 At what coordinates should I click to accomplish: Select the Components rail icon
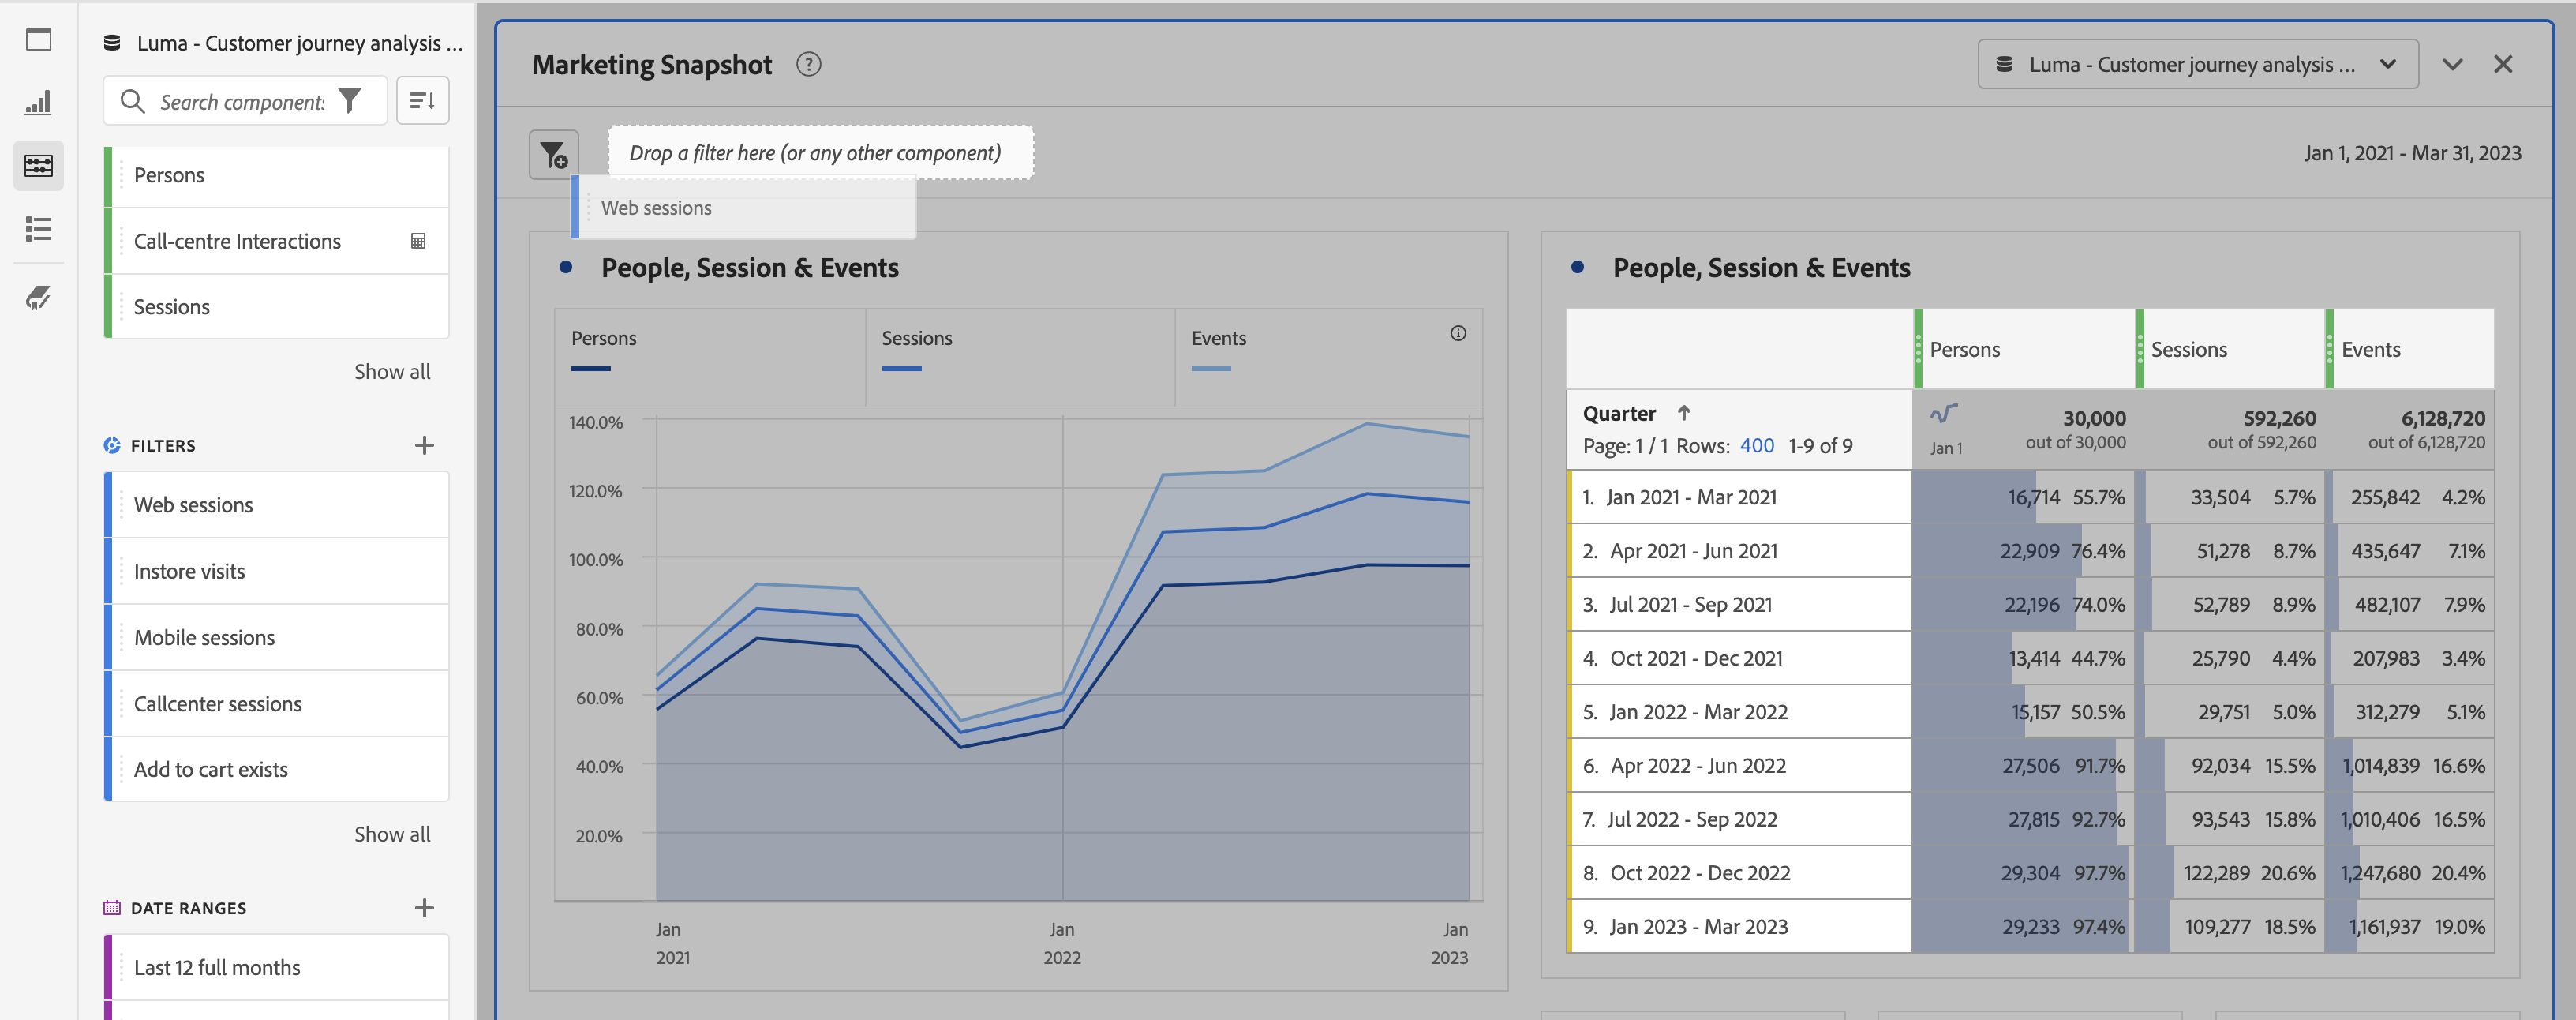(x=38, y=166)
